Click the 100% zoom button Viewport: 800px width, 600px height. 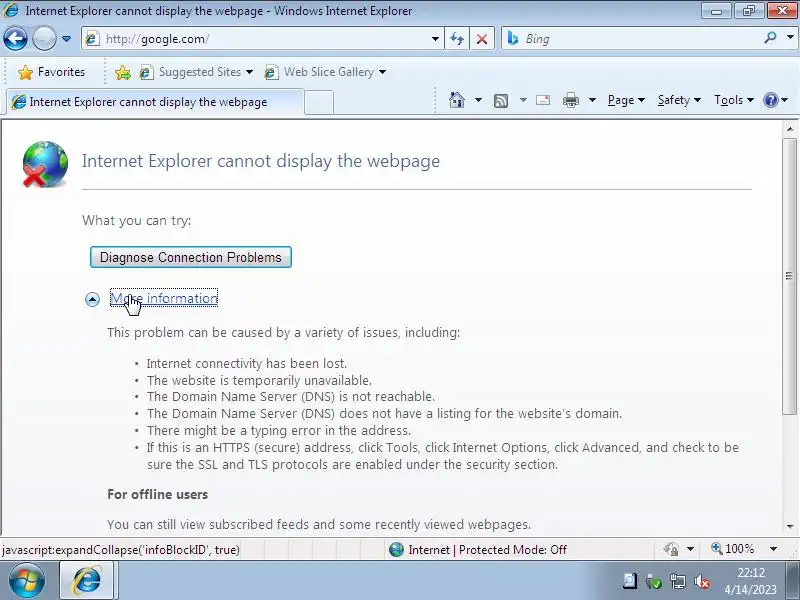pos(733,549)
